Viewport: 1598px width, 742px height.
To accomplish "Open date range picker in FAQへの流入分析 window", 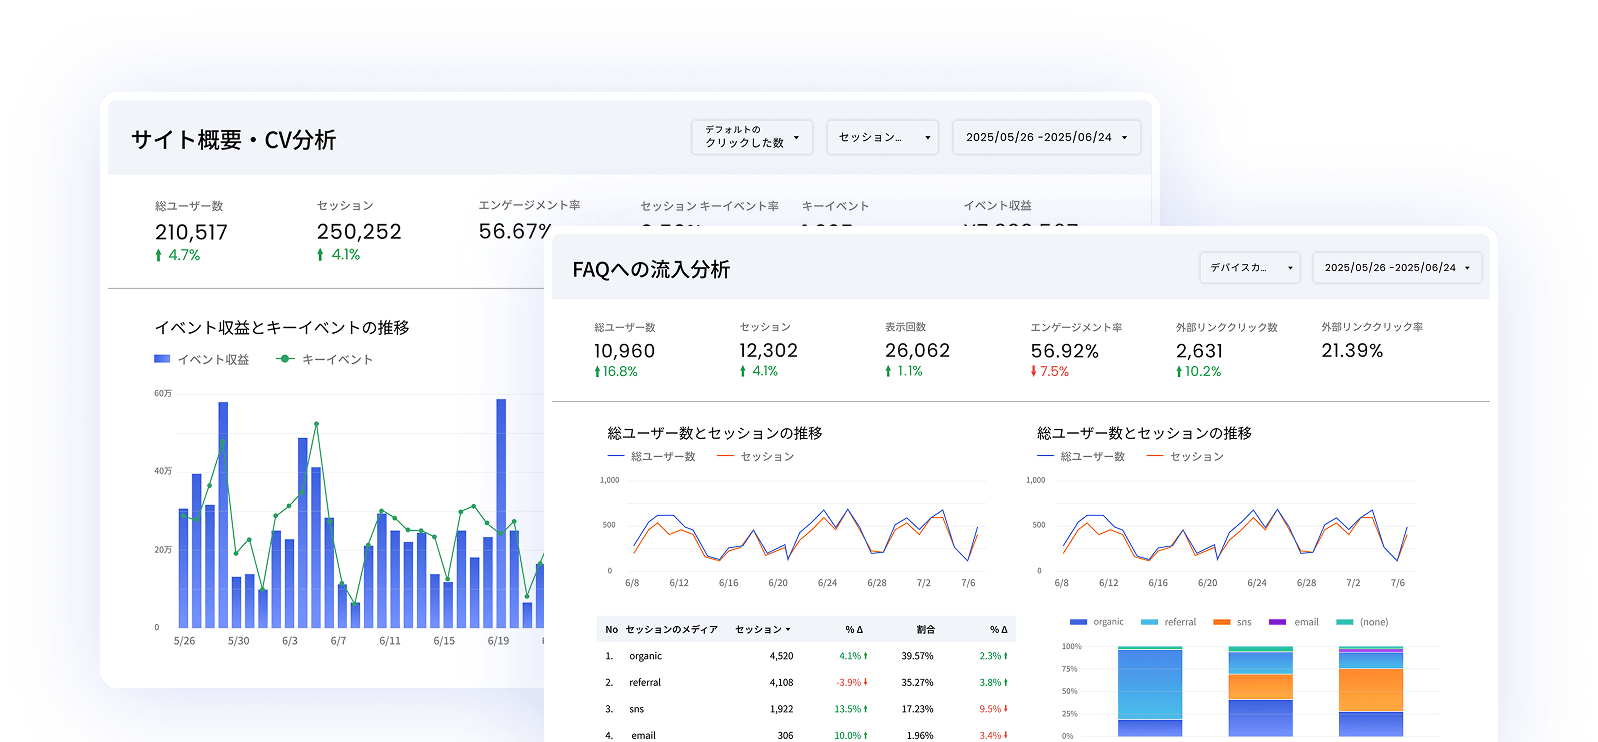I will coord(1397,267).
